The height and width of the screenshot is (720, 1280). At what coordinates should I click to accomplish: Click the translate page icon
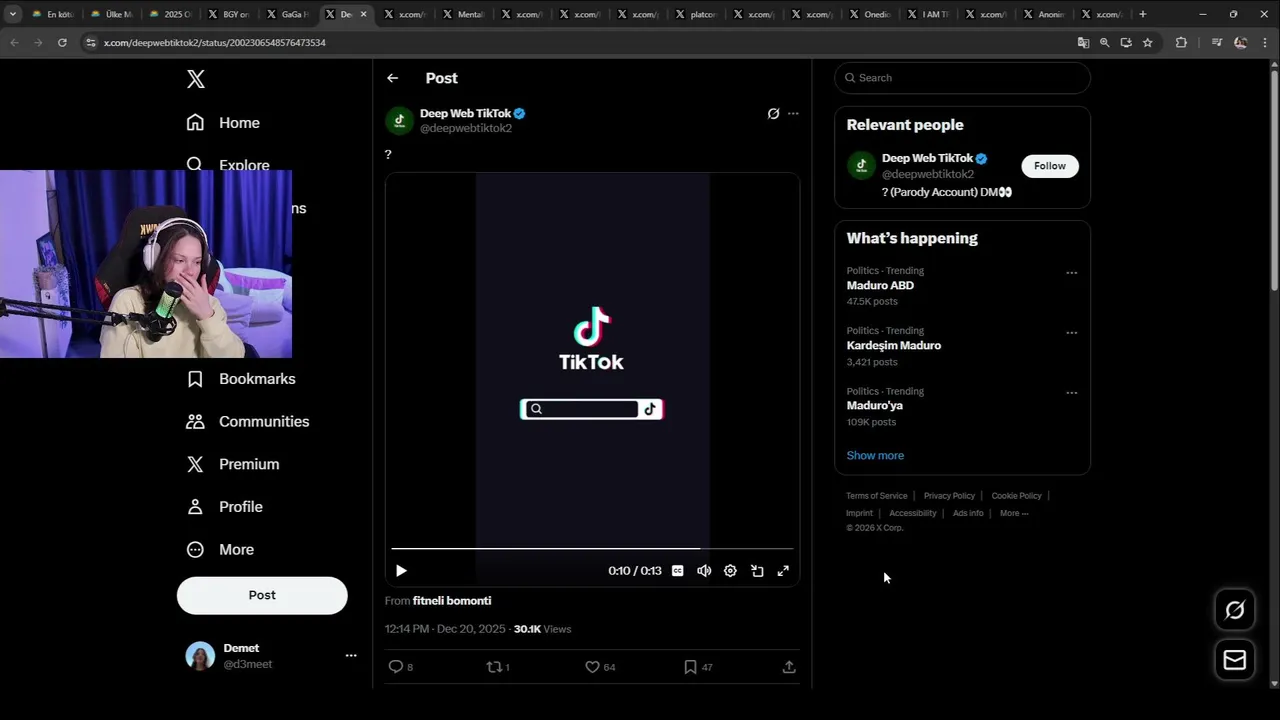click(x=1083, y=43)
